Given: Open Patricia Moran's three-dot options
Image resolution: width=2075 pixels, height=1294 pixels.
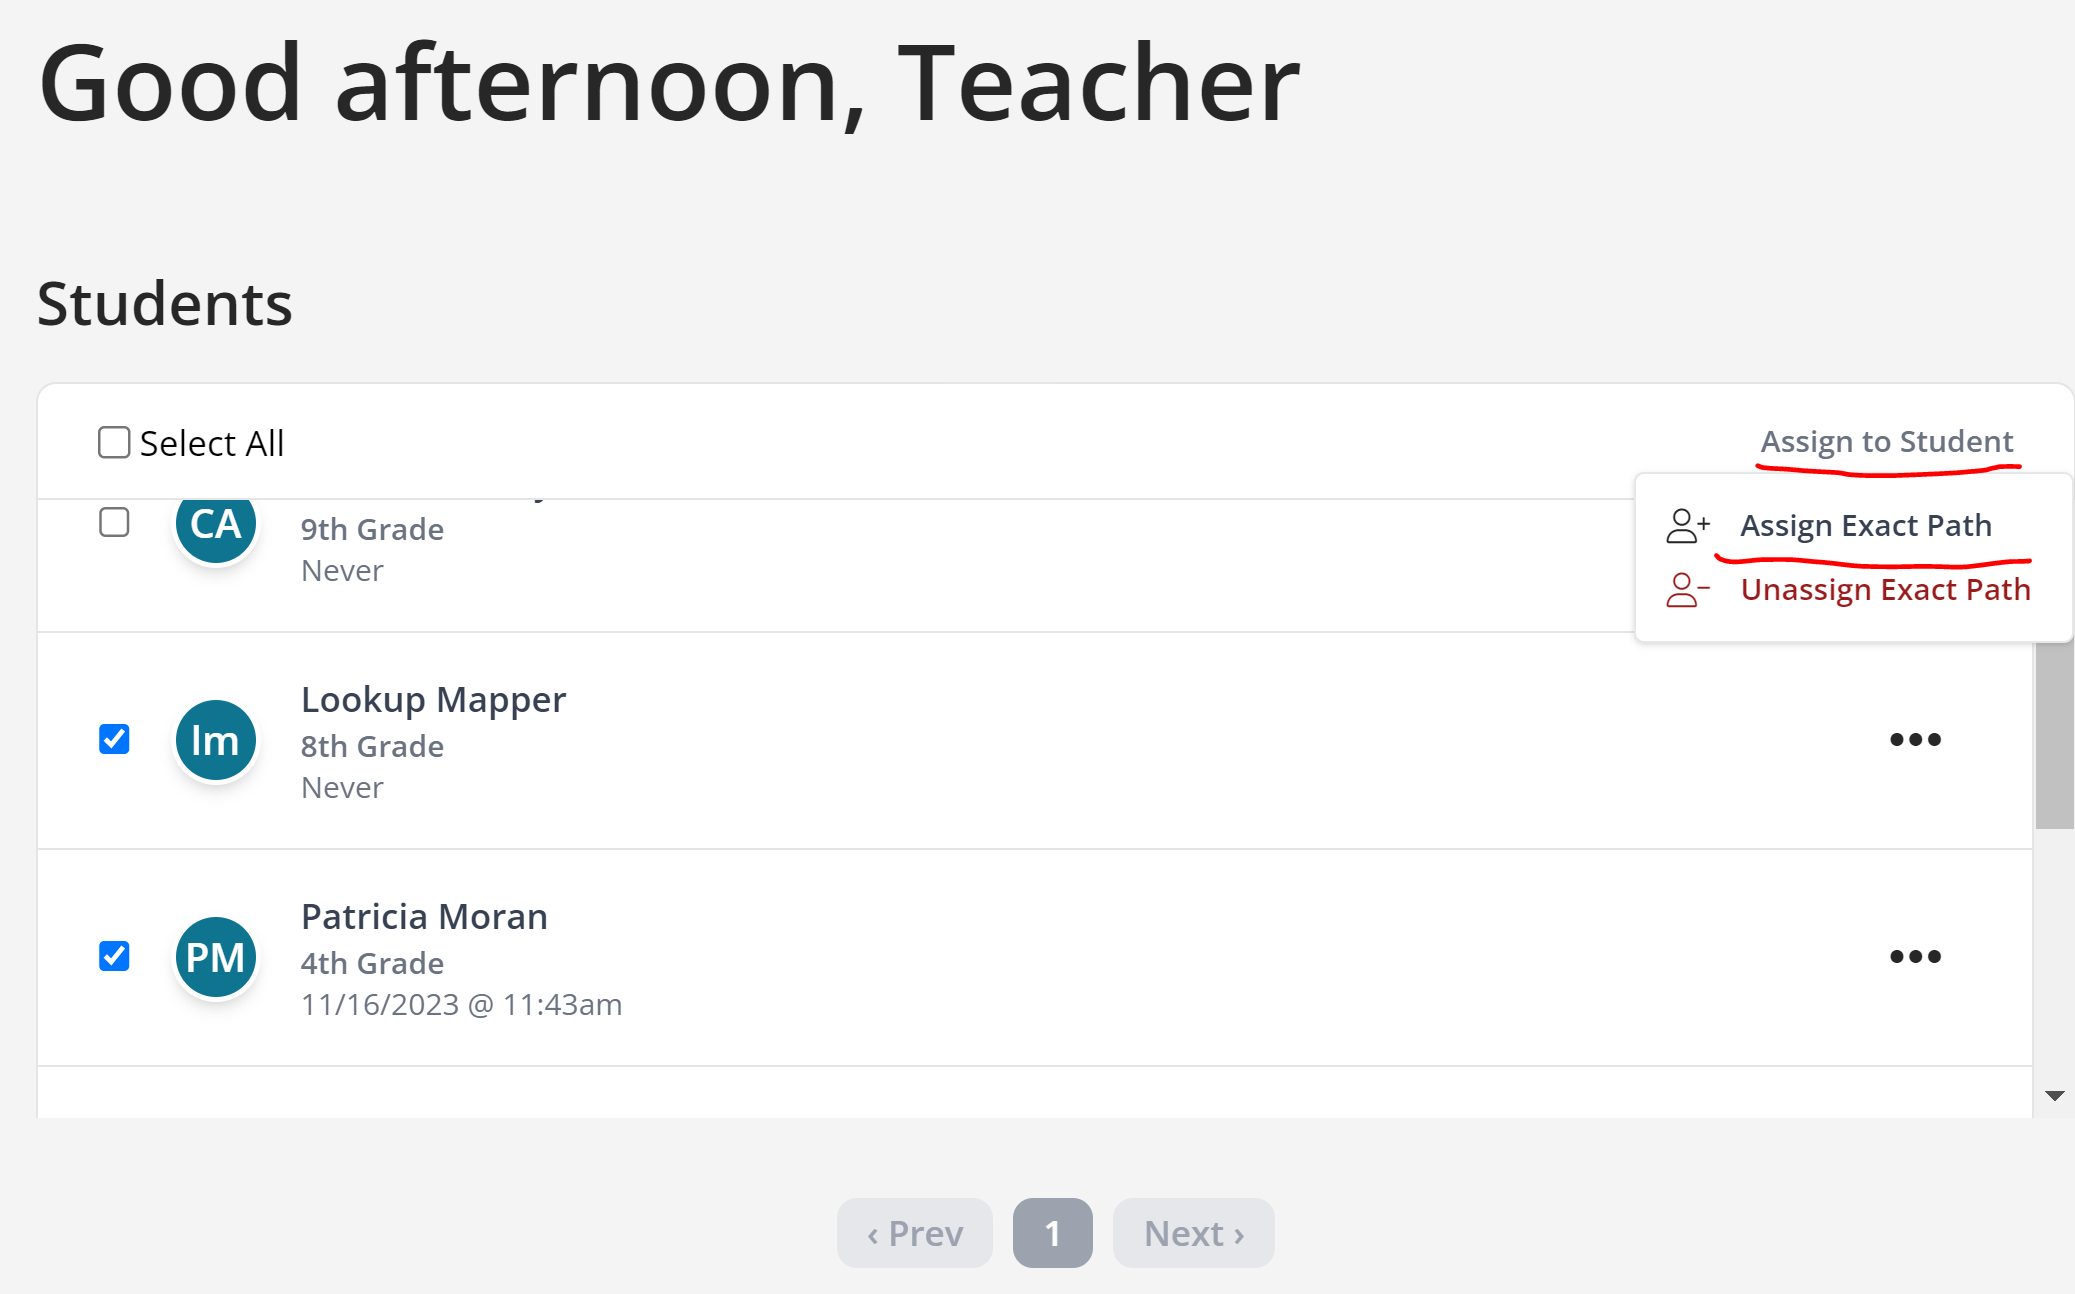Looking at the screenshot, I should tap(1915, 957).
